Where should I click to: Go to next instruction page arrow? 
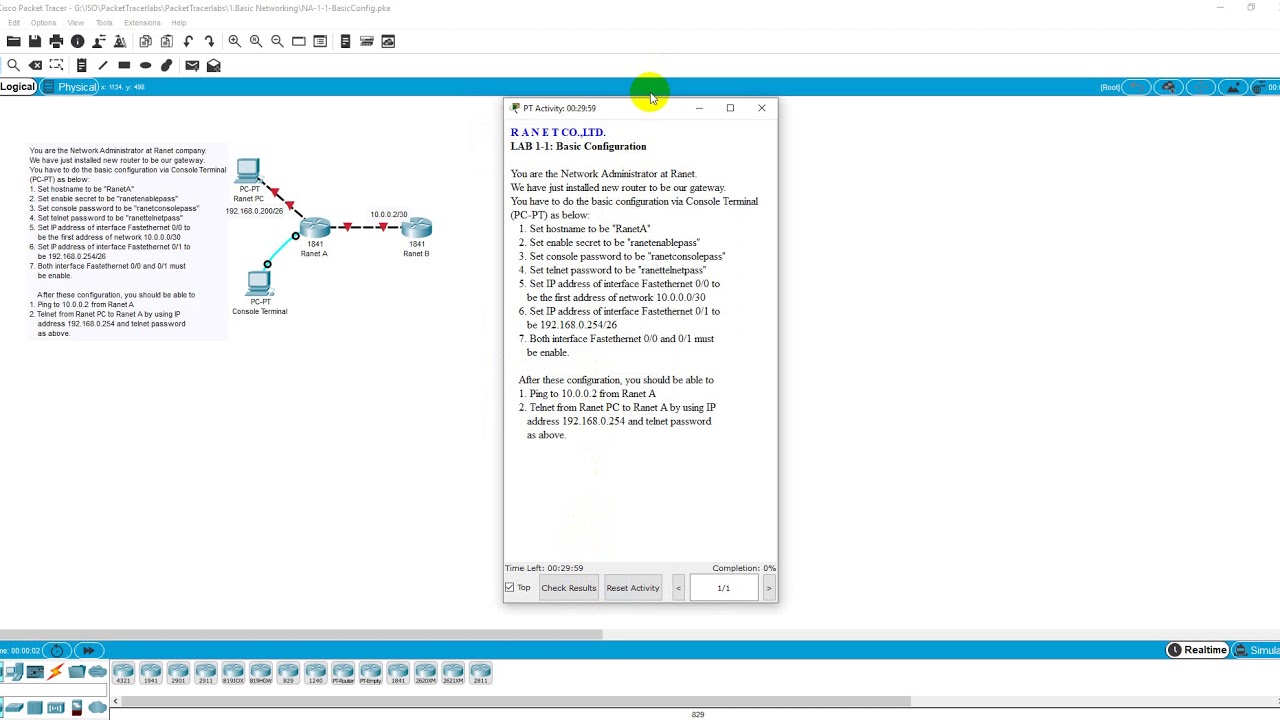768,588
